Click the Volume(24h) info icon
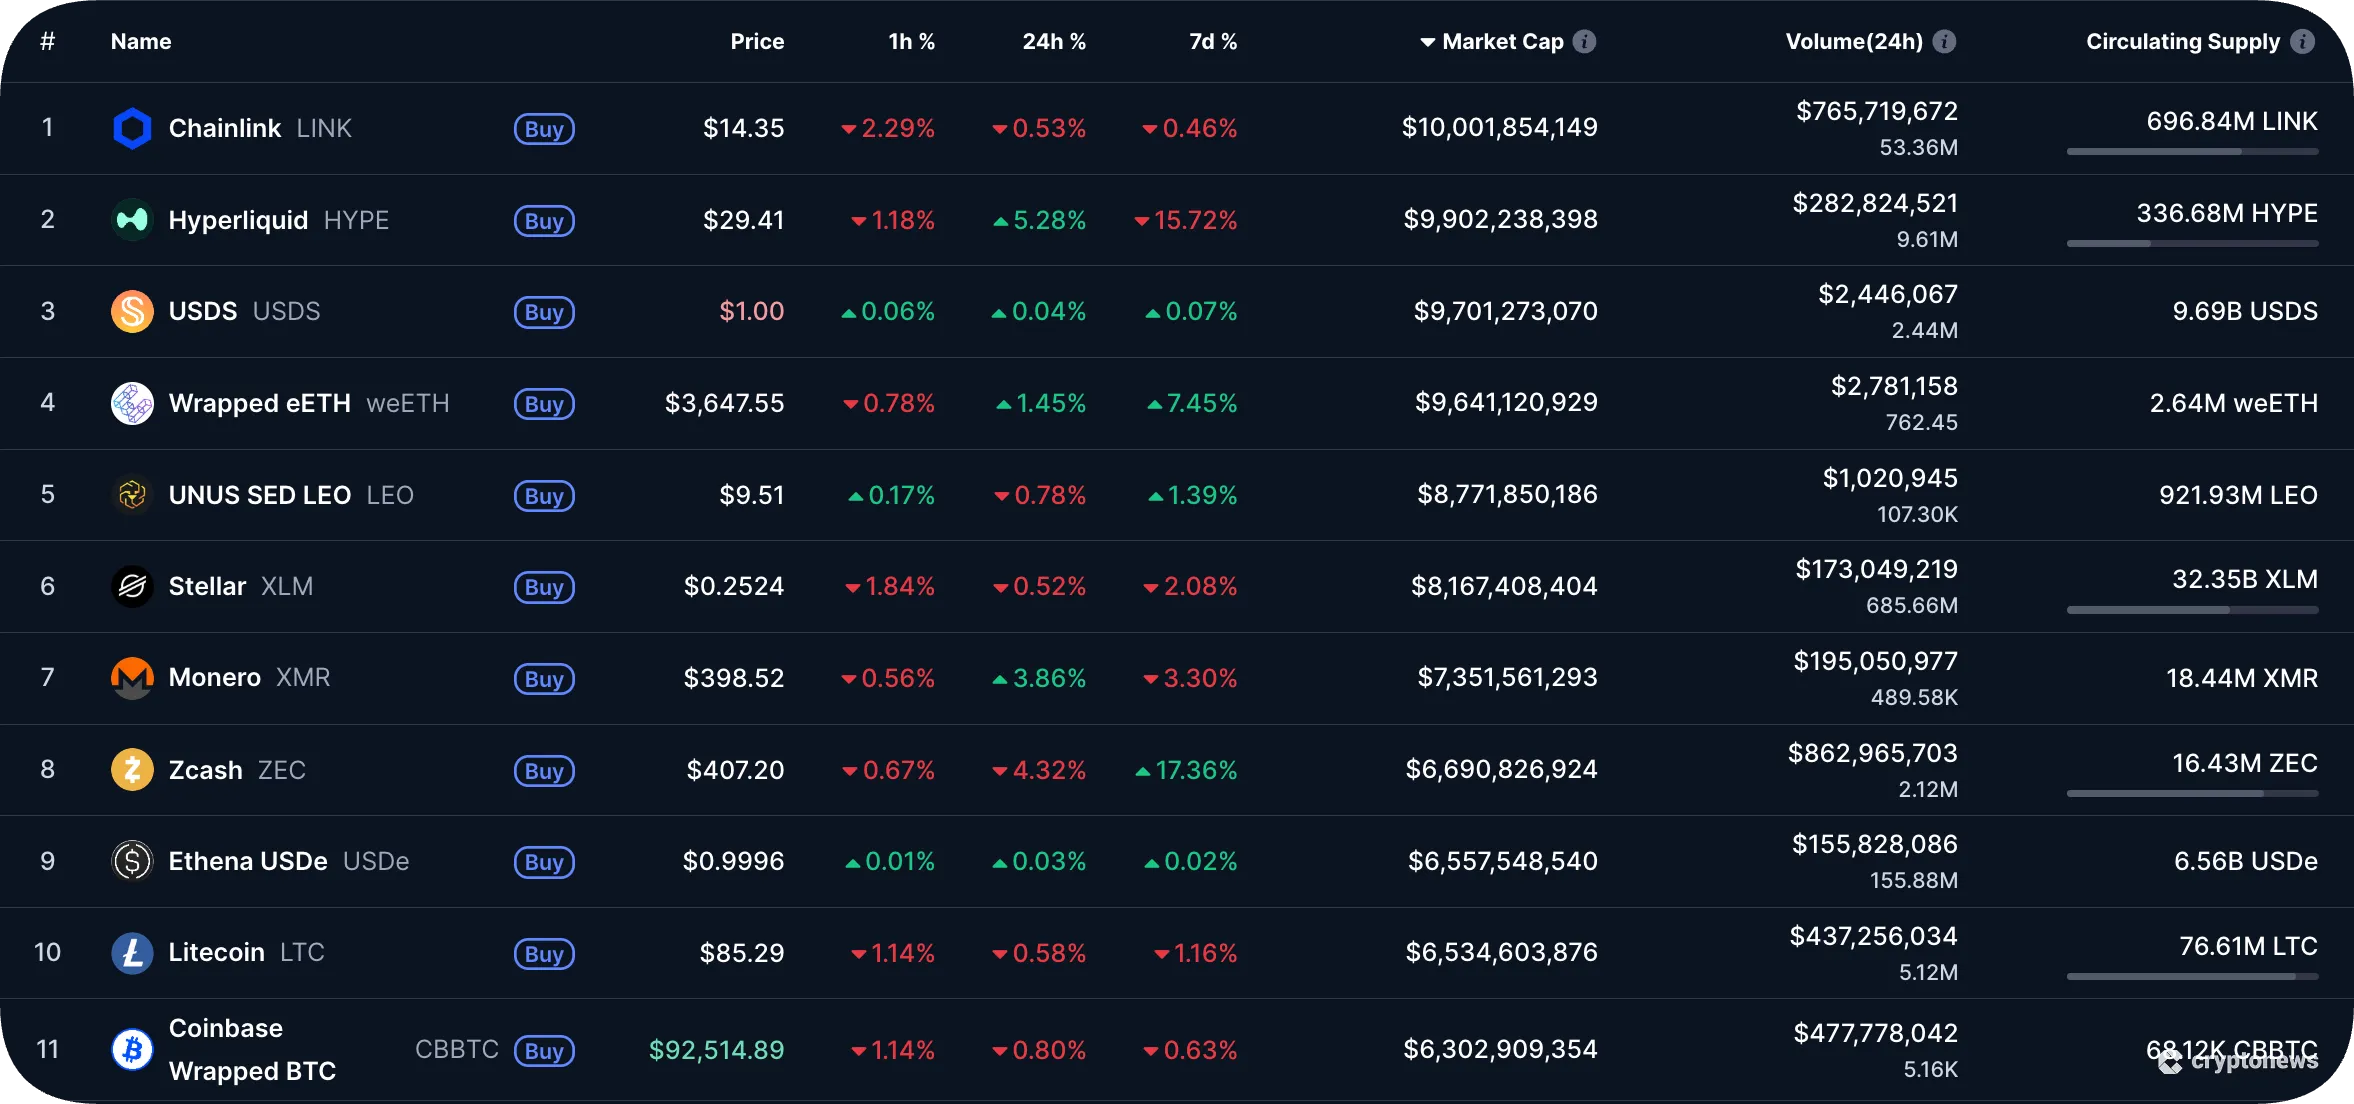Screen dimensions: 2354x1104 1944,41
